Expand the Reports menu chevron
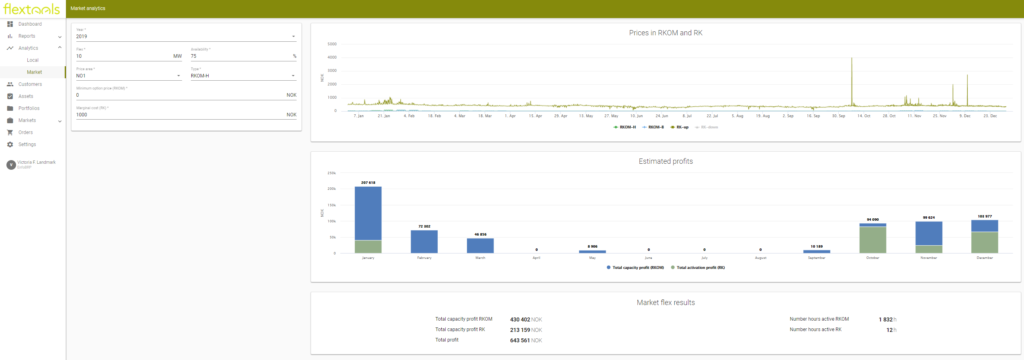Viewport: 1024px width, 360px height. click(x=60, y=37)
